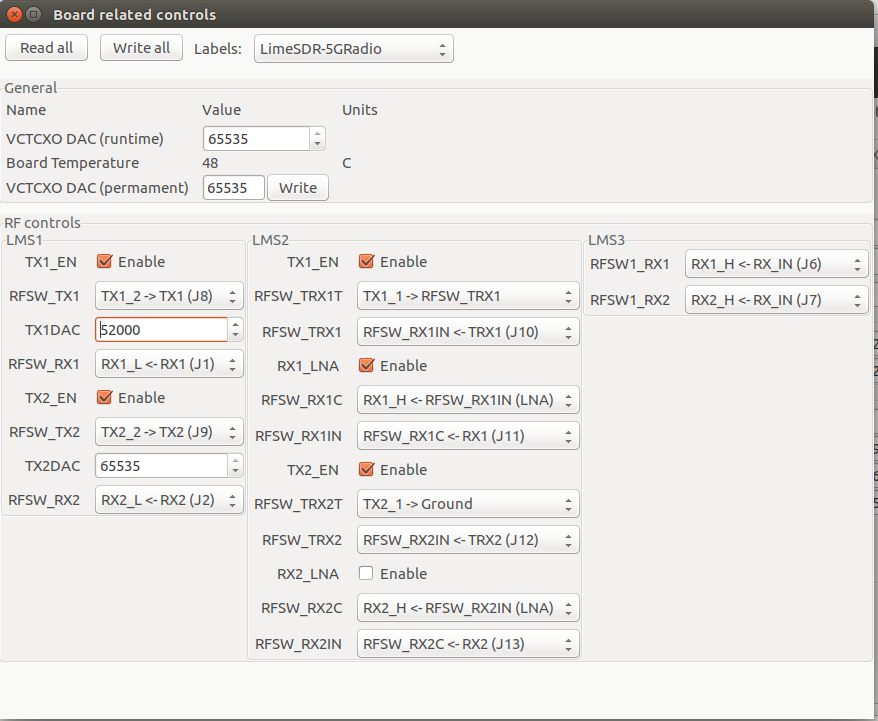
Task: Toggle LMS1 TX2_EN Enable checkbox
Action: coord(104,398)
